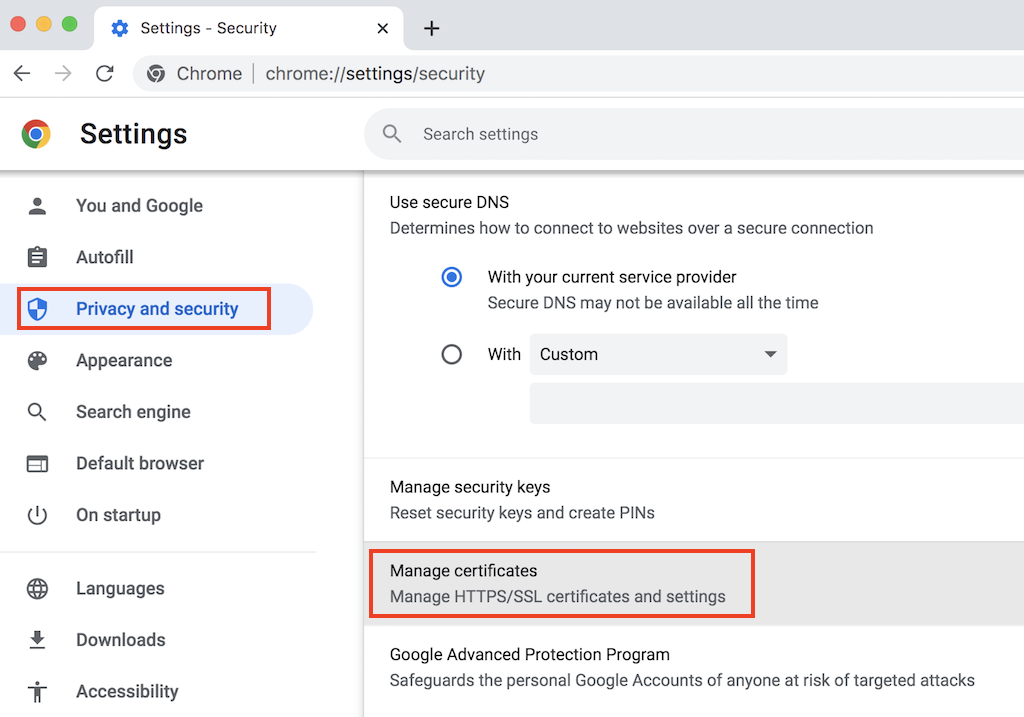Open Privacy and security section
This screenshot has height=717, width=1024.
click(157, 309)
